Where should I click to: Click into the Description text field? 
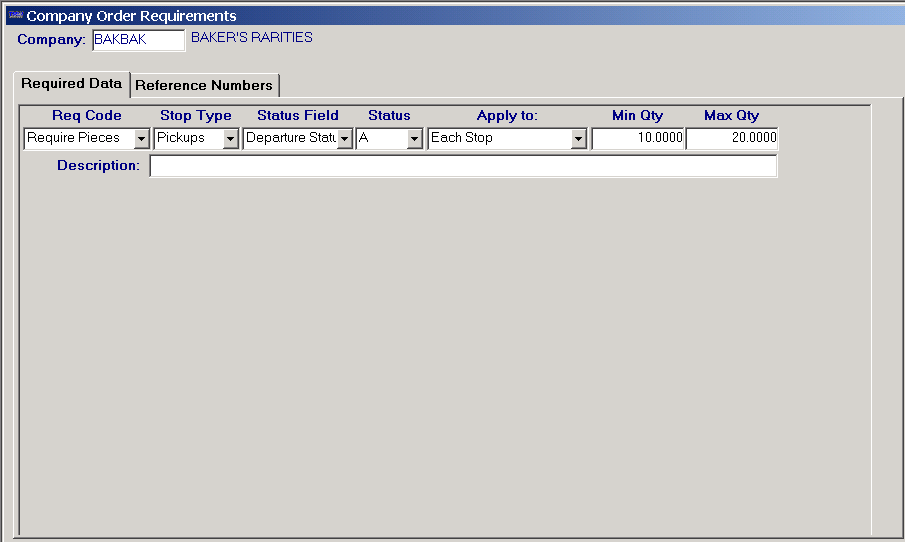pos(463,166)
